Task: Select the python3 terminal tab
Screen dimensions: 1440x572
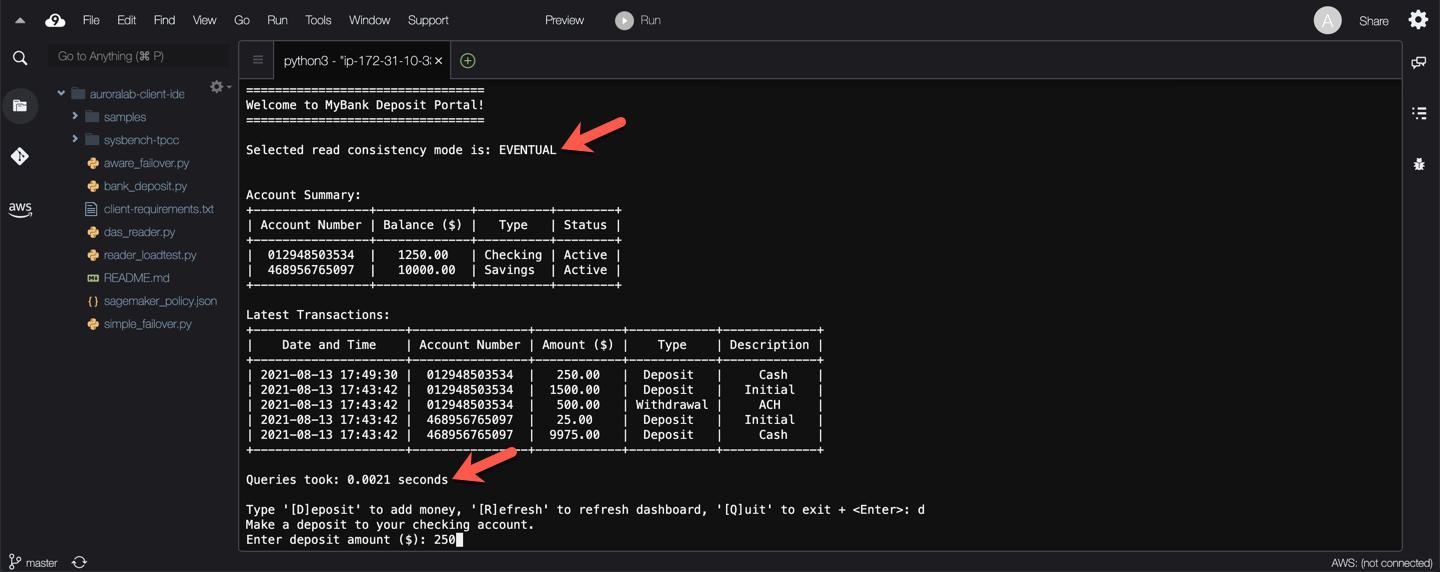Action: point(357,61)
